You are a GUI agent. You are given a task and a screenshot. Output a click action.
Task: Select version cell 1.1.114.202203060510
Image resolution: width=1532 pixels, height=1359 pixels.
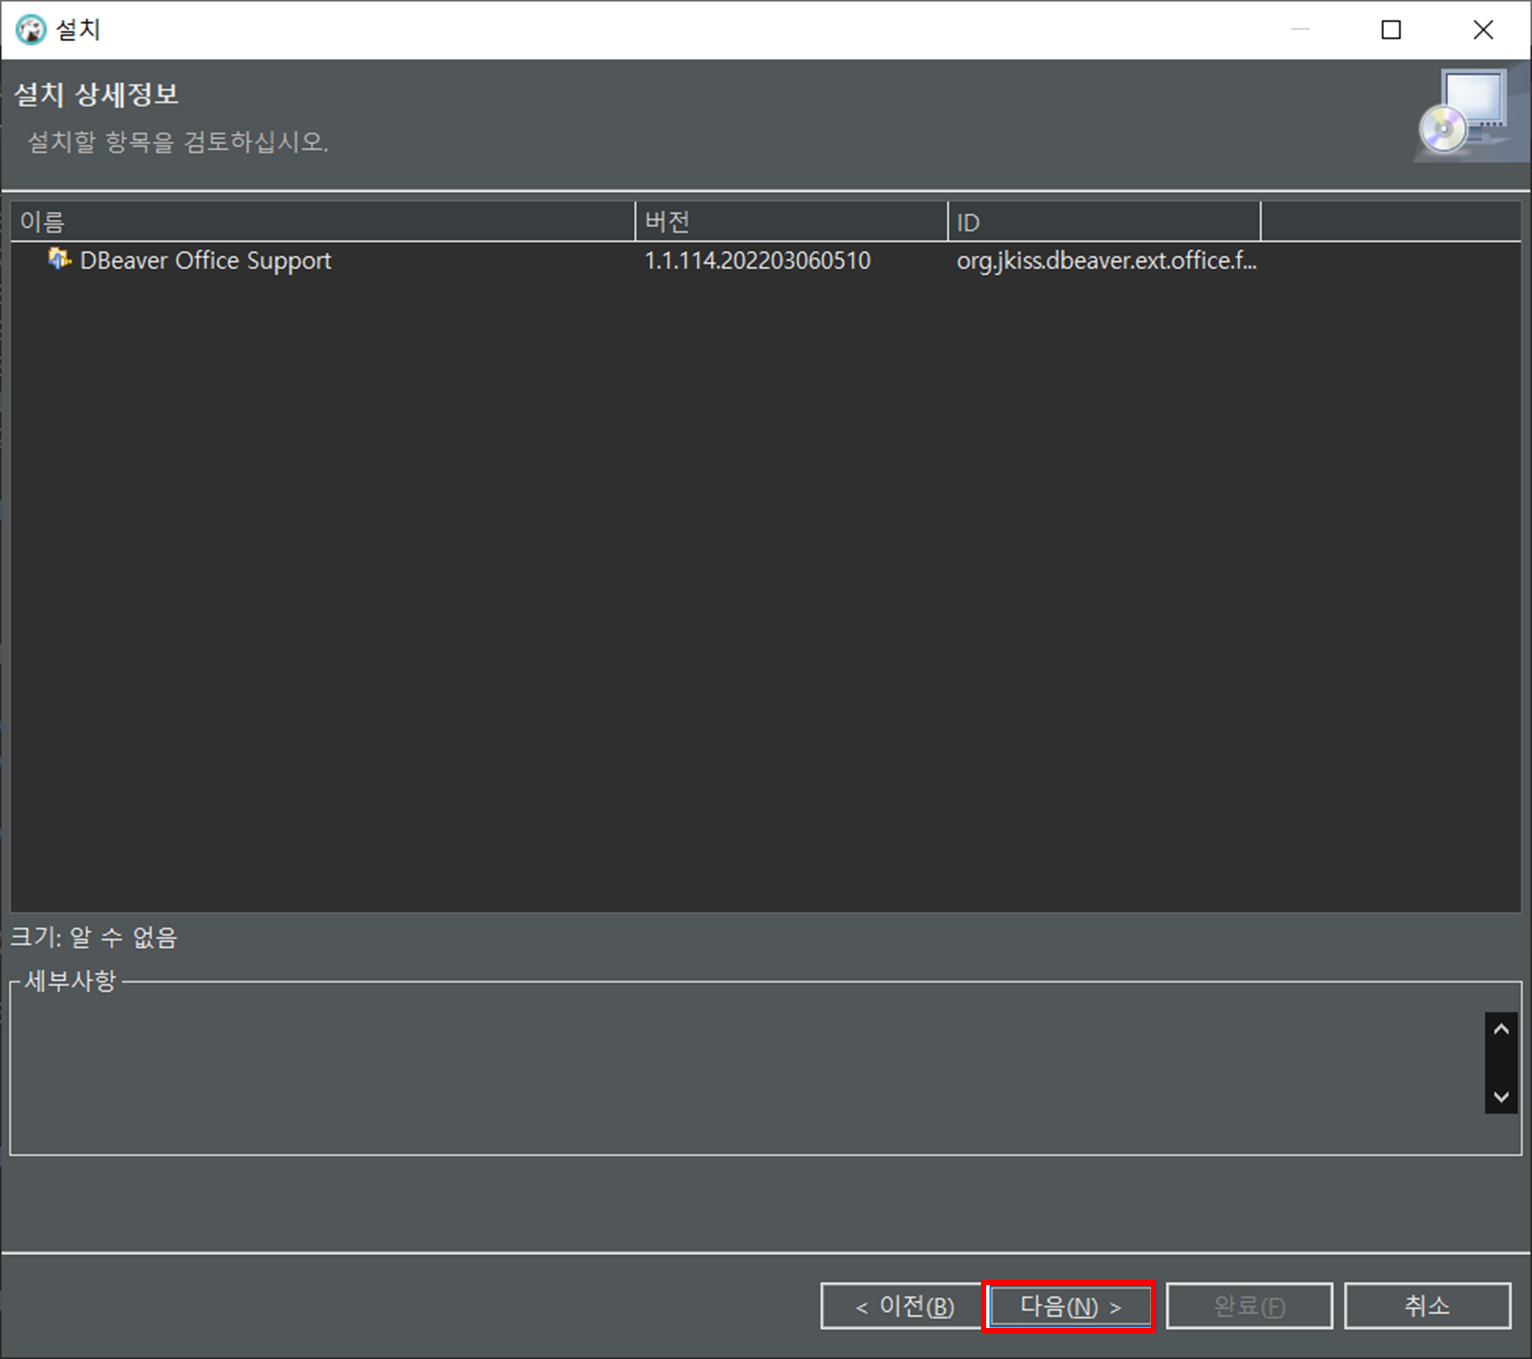757,261
